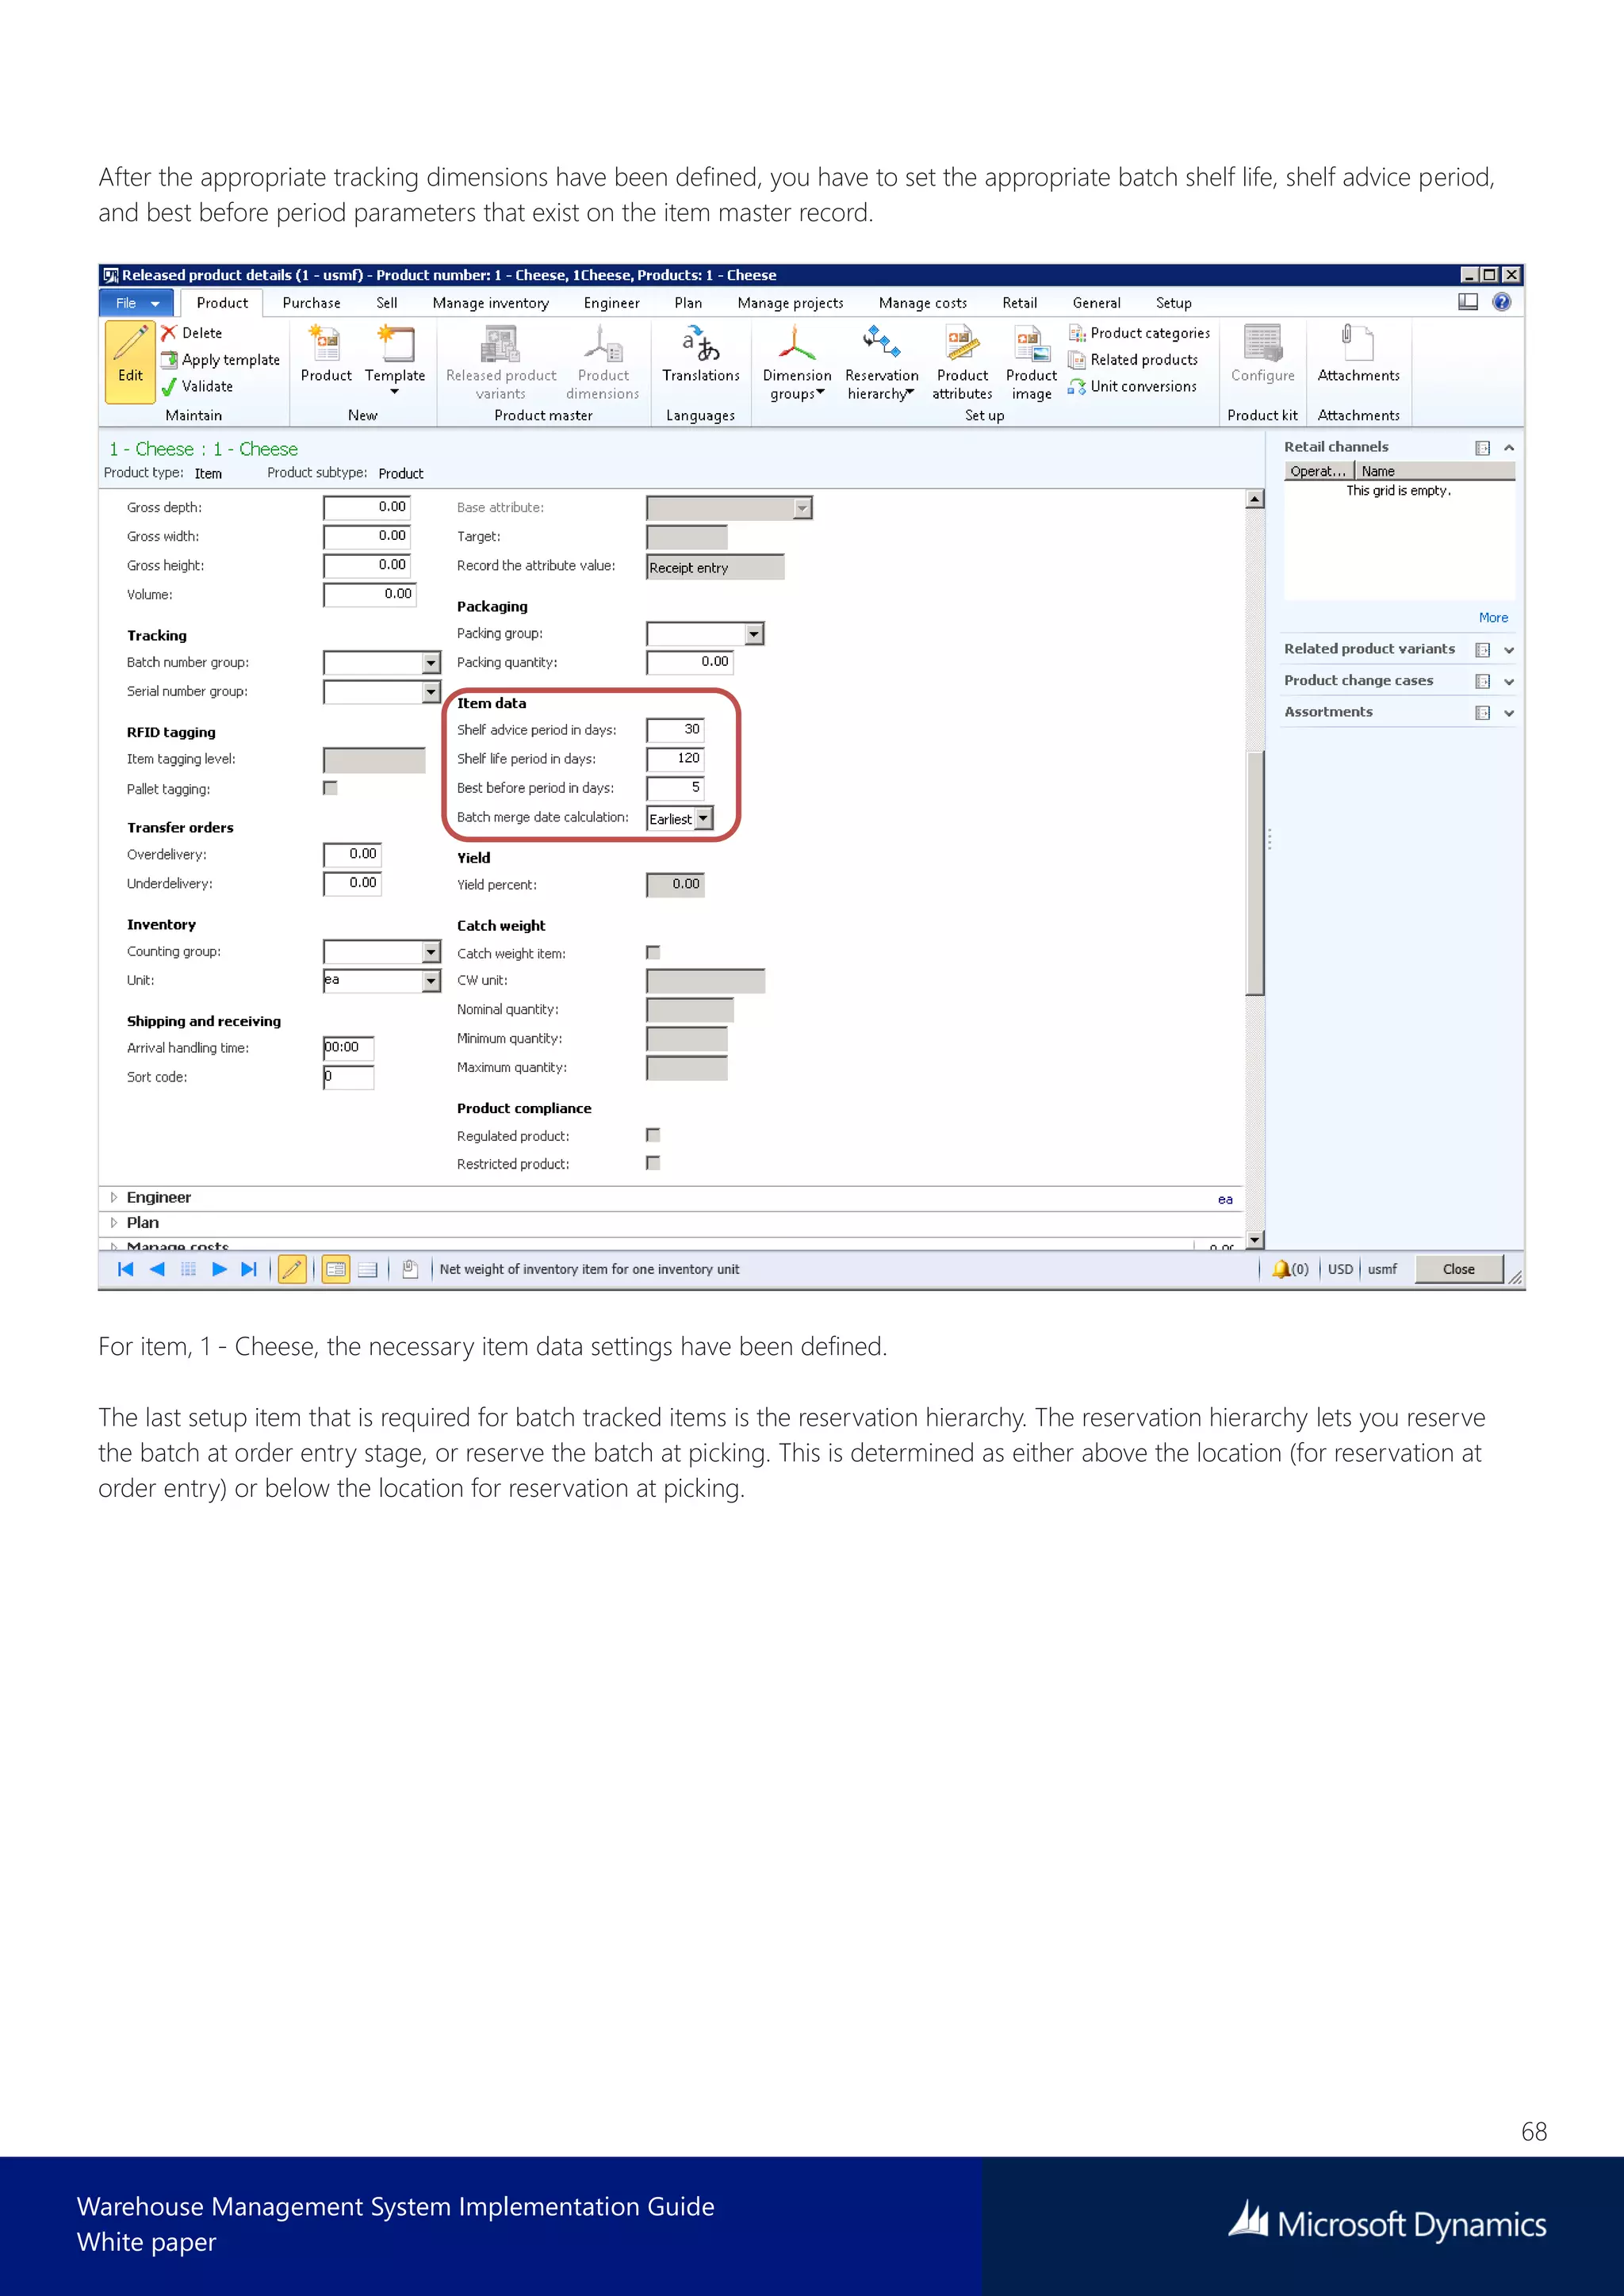Open the Batch number group dropdown

point(431,662)
